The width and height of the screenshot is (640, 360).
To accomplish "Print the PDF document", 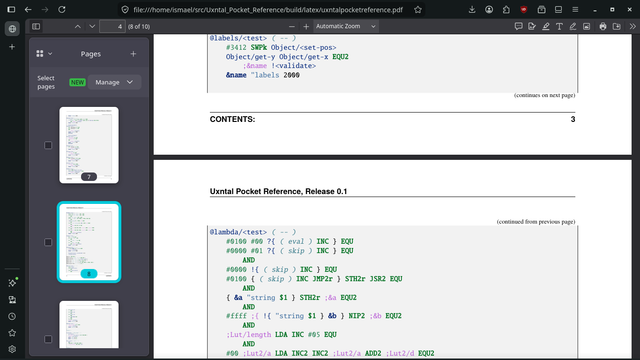I will [603, 27].
